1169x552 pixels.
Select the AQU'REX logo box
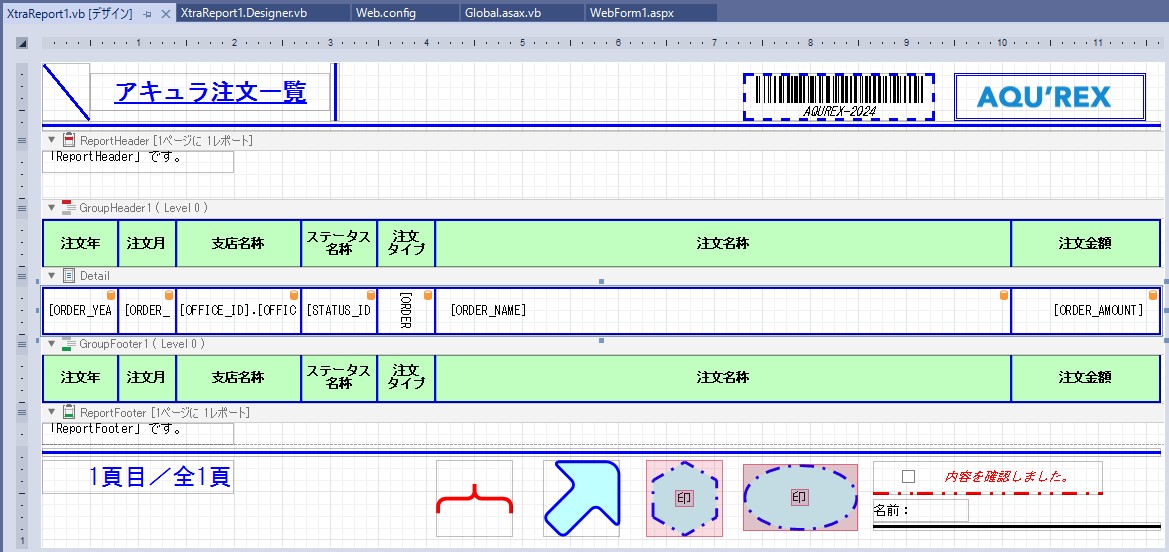tap(1049, 97)
